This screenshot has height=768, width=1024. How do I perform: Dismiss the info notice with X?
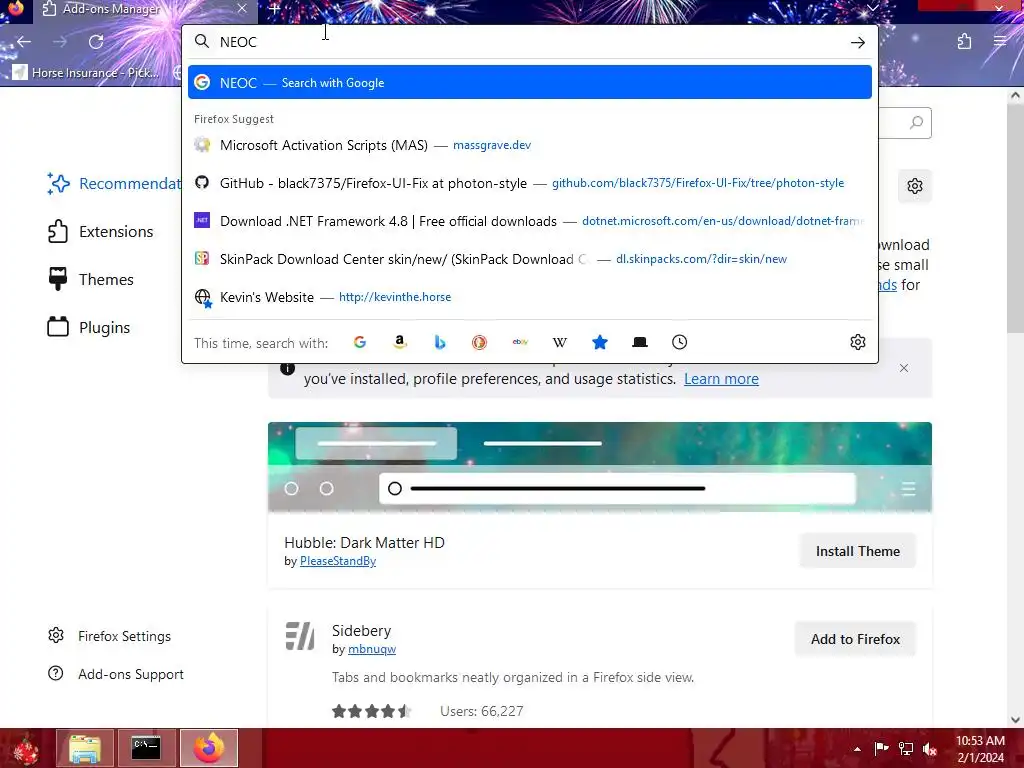904,368
